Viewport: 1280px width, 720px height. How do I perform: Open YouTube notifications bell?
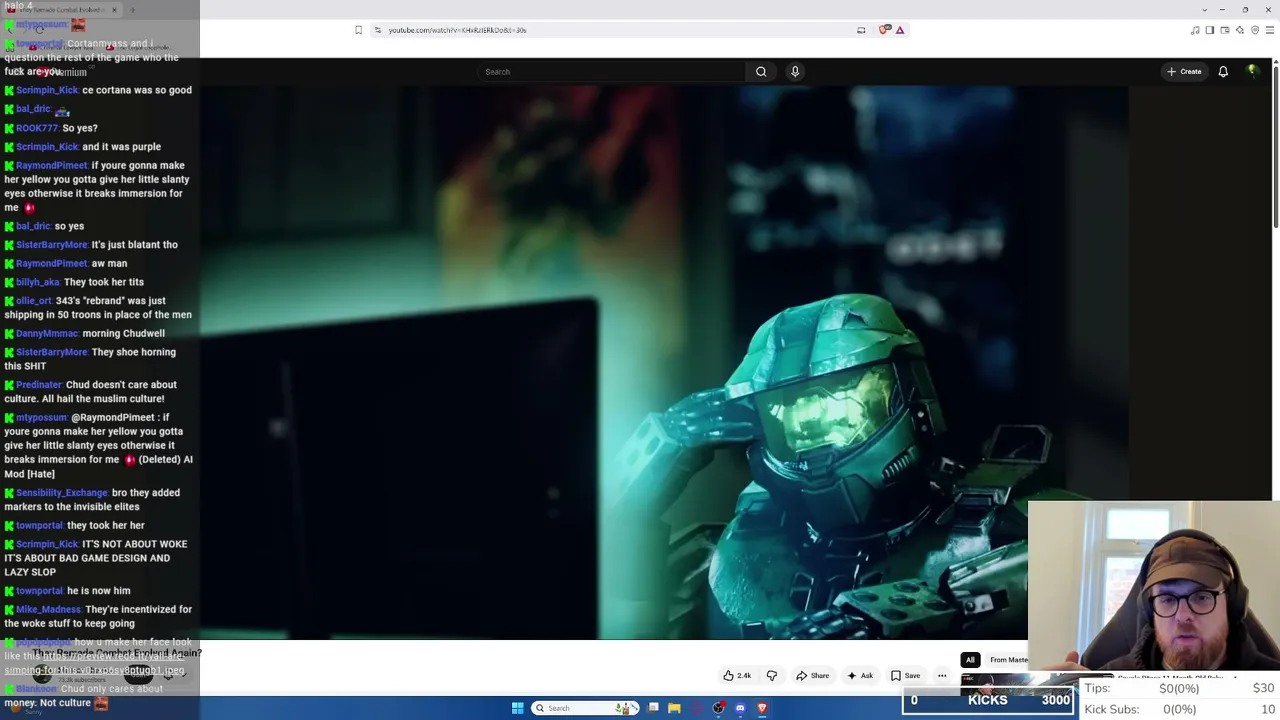pos(1223,72)
